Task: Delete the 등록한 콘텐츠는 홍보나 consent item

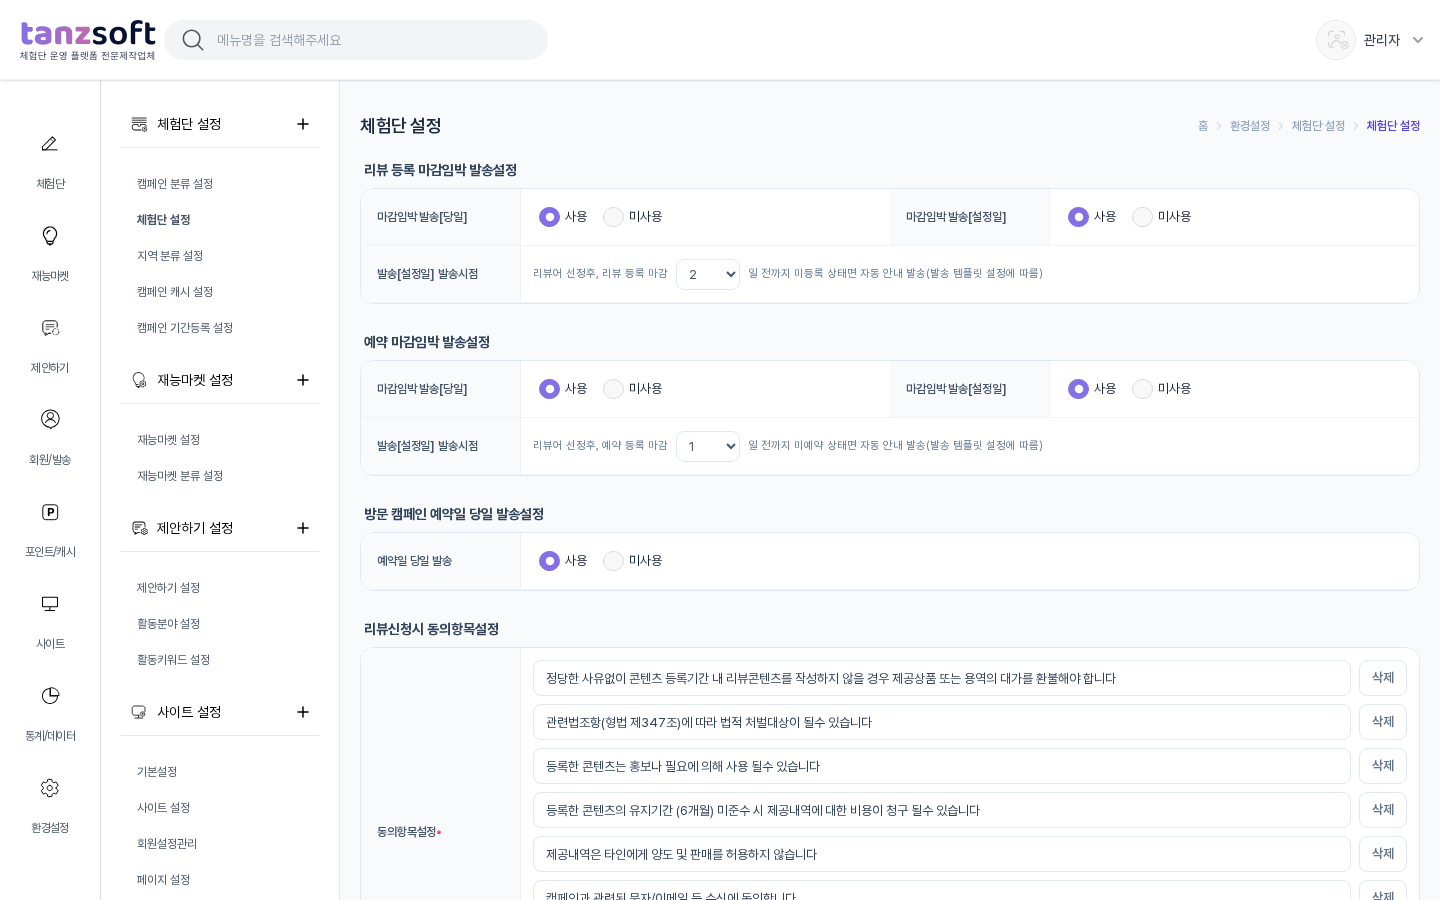Action: point(1383,766)
